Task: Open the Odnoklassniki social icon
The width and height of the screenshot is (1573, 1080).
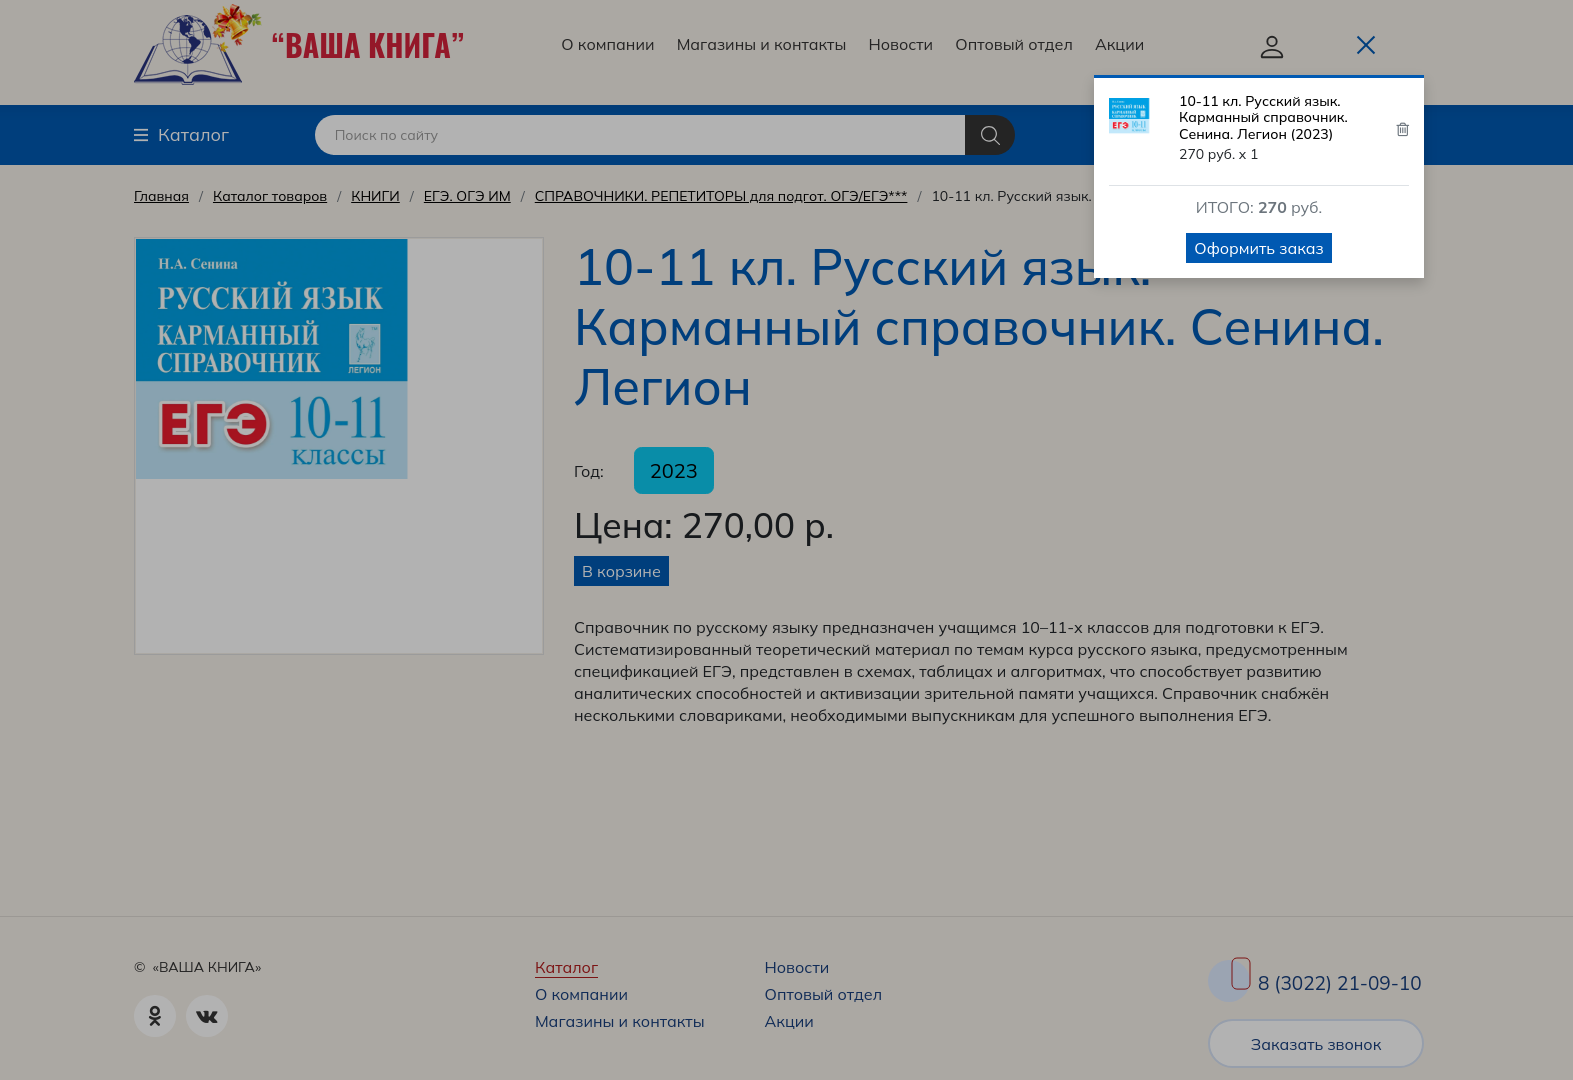Action: pos(155,1016)
